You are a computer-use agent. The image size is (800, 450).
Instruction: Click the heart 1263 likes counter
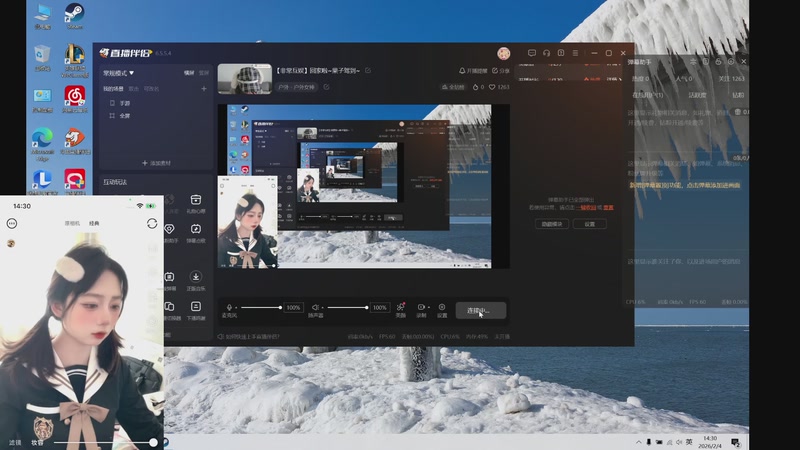point(499,87)
